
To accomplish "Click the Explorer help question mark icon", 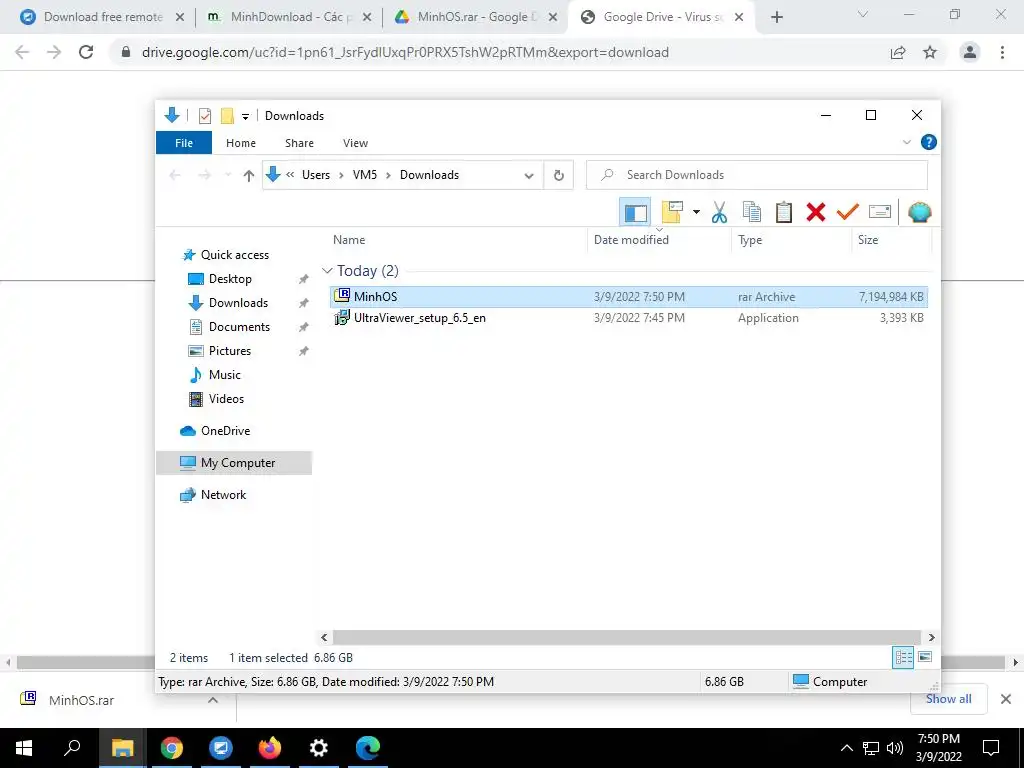I will pos(928,142).
